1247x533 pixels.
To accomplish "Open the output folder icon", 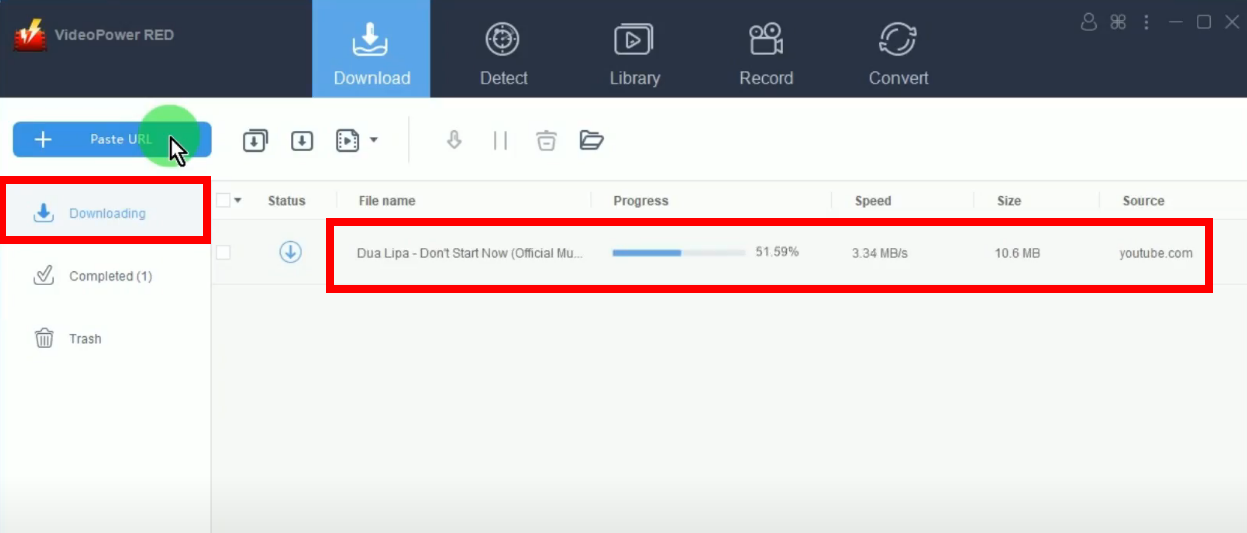I will [x=592, y=140].
